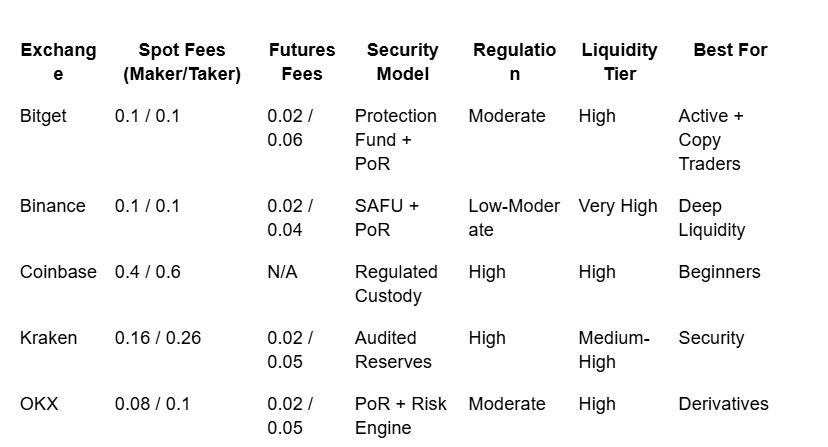Click the Spot Fees (Maker/Taker) header
The image size is (828, 447).
point(182,62)
